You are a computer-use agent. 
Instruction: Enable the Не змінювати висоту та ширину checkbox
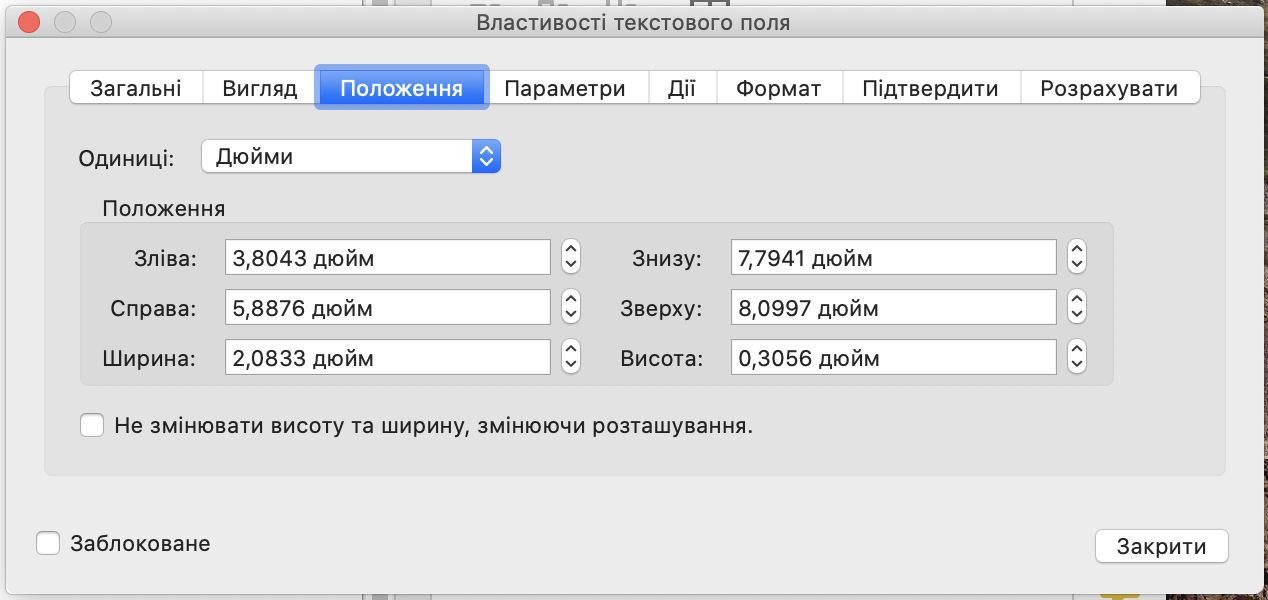tap(92, 425)
